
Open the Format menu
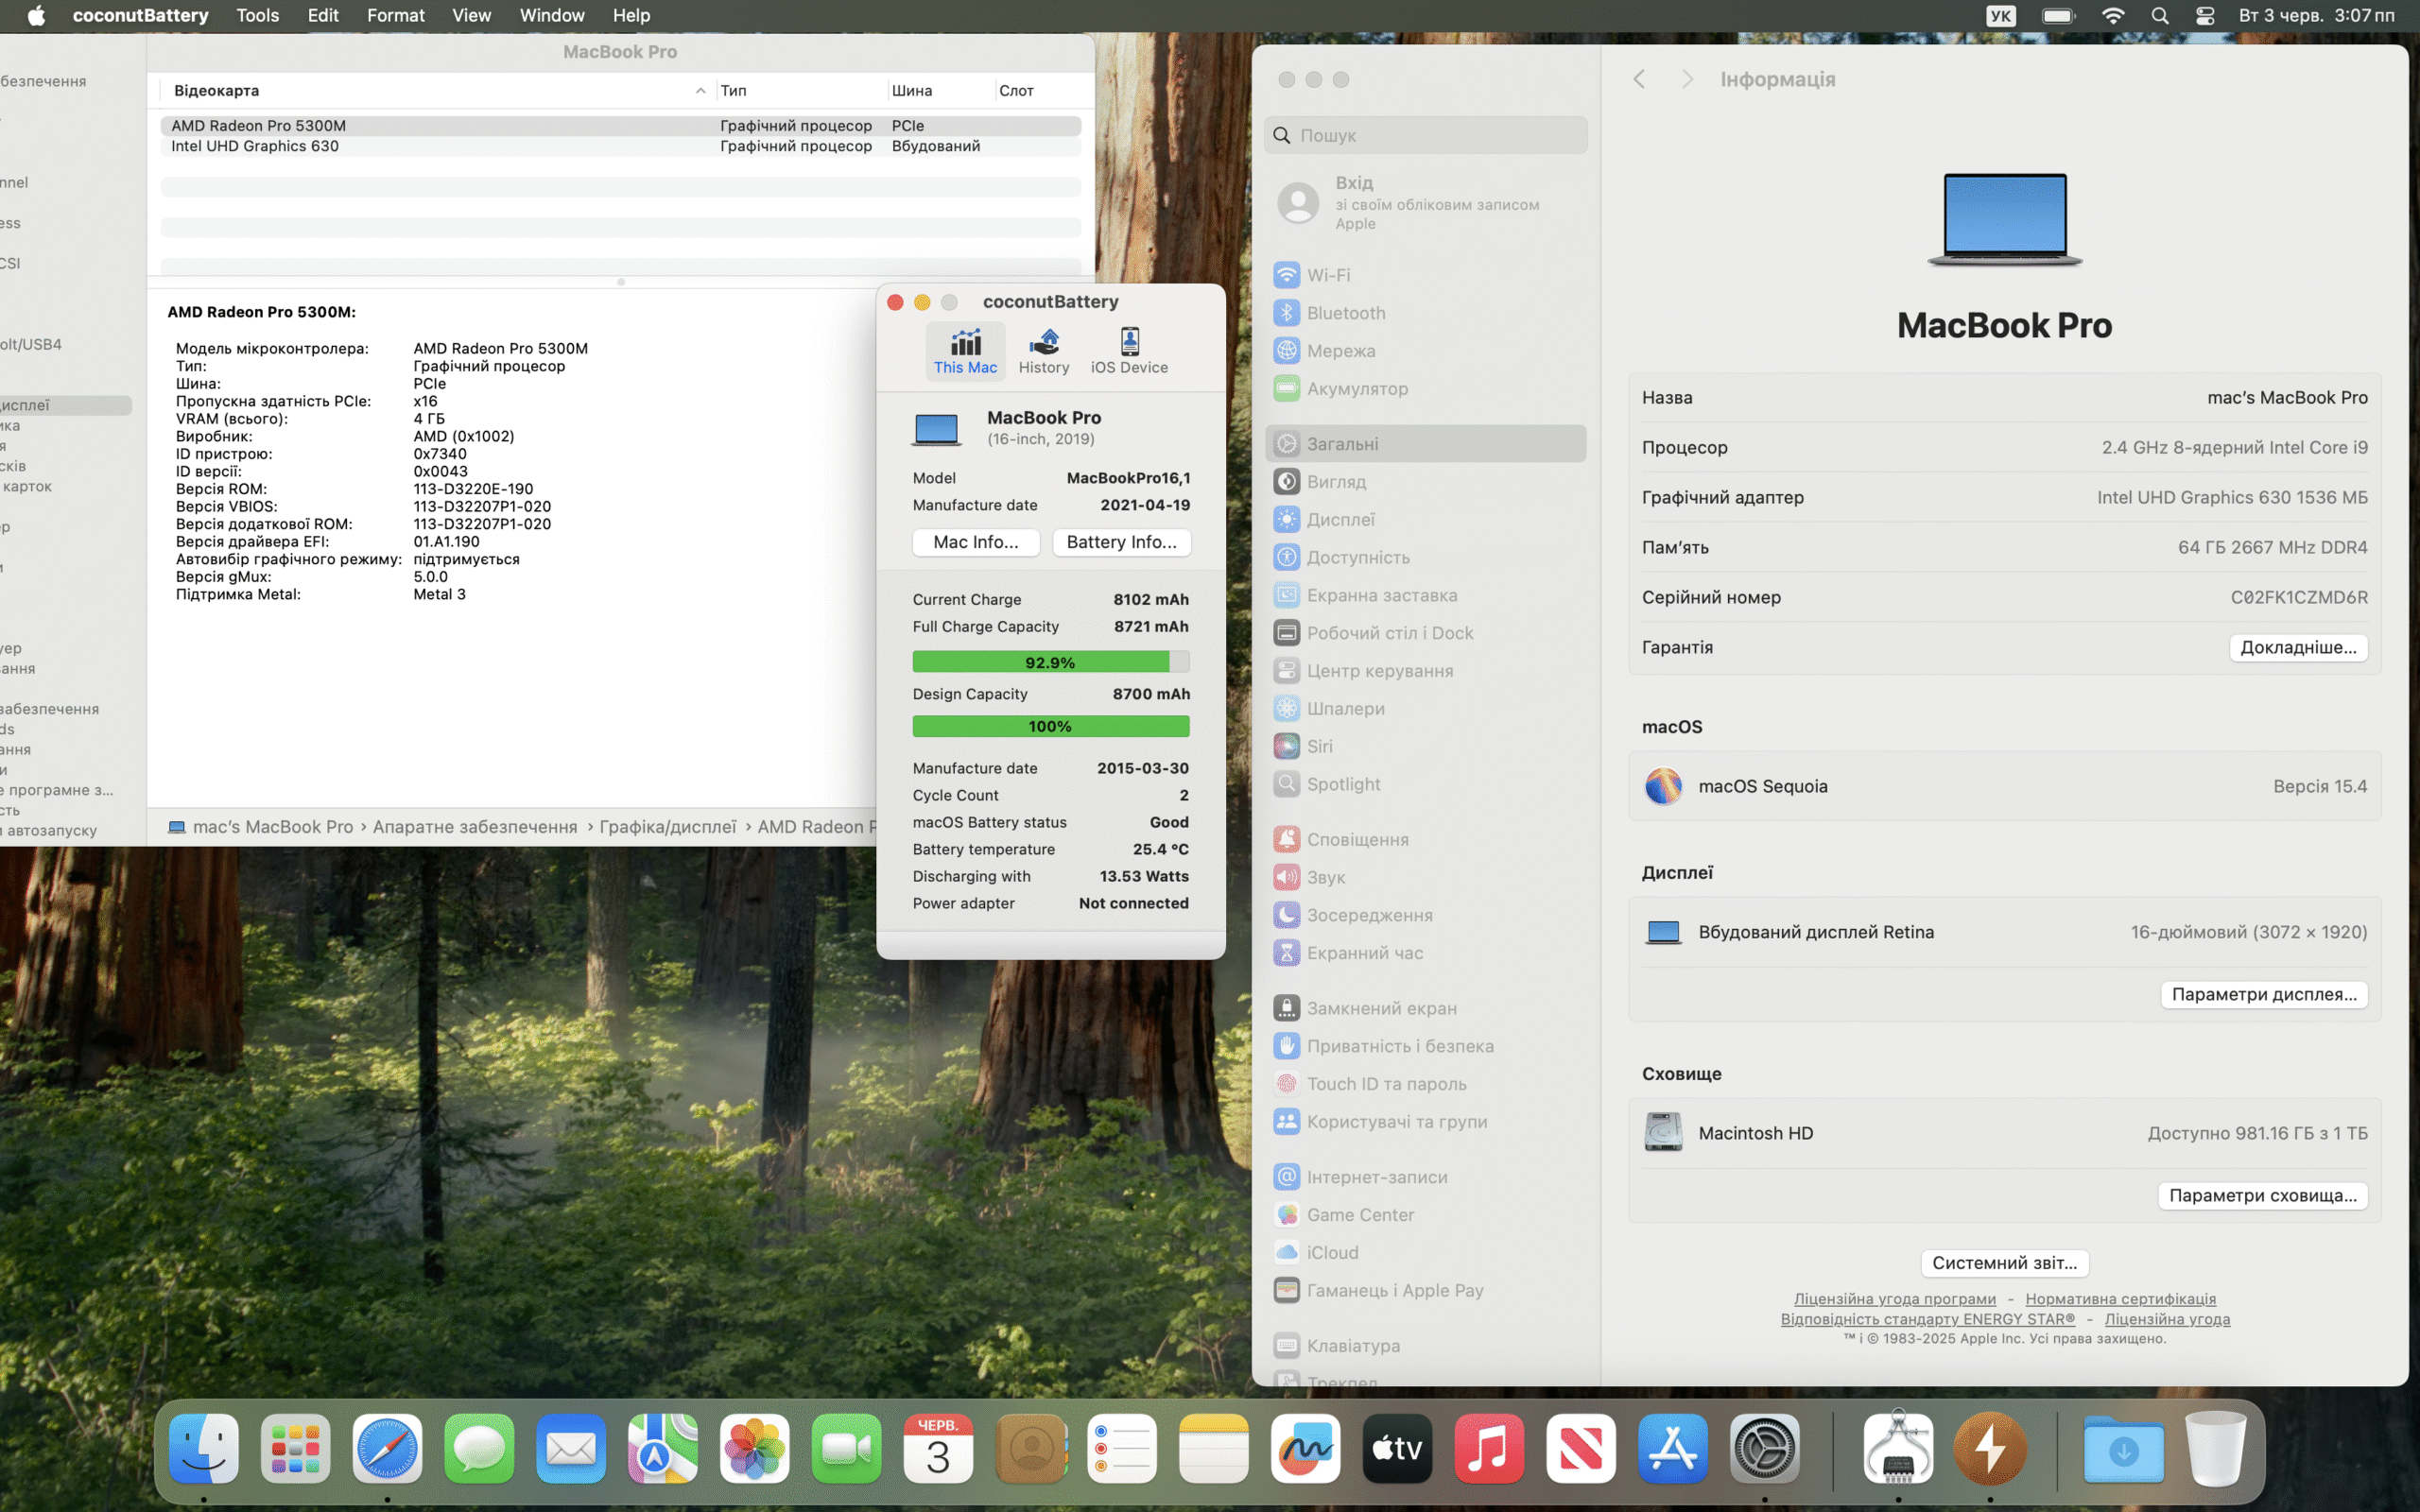[x=396, y=15]
